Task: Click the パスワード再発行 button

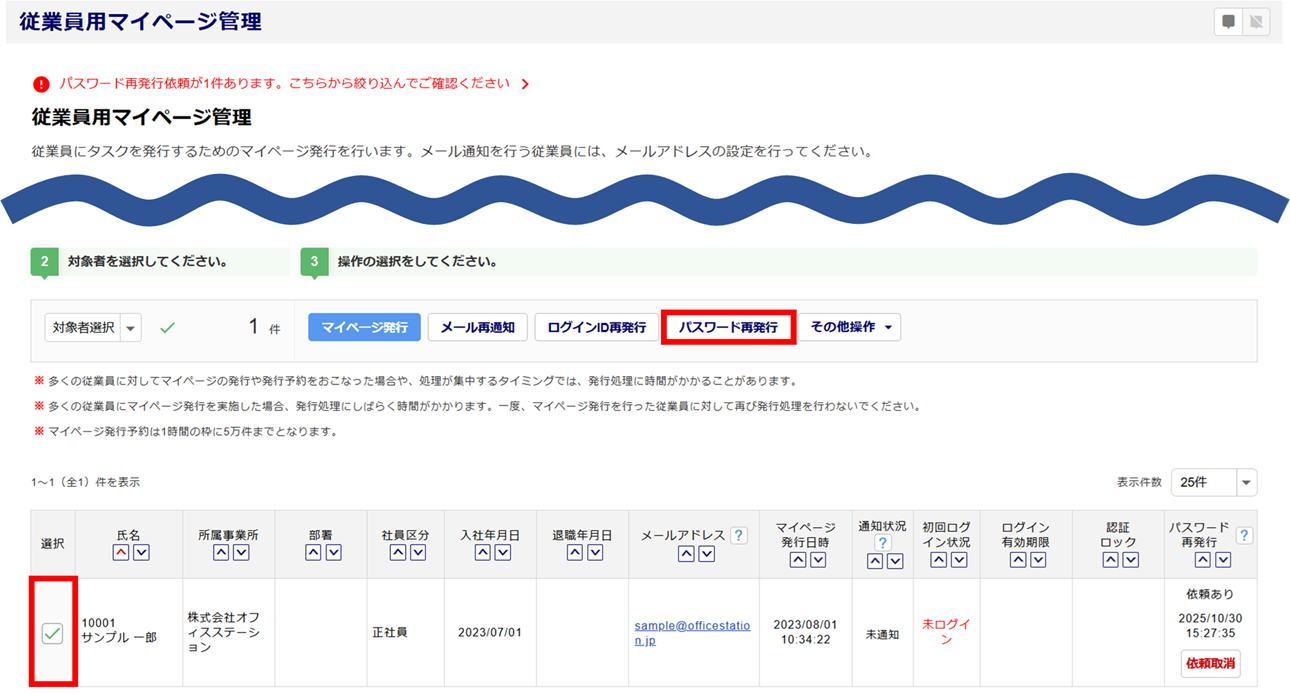Action: (x=728, y=327)
